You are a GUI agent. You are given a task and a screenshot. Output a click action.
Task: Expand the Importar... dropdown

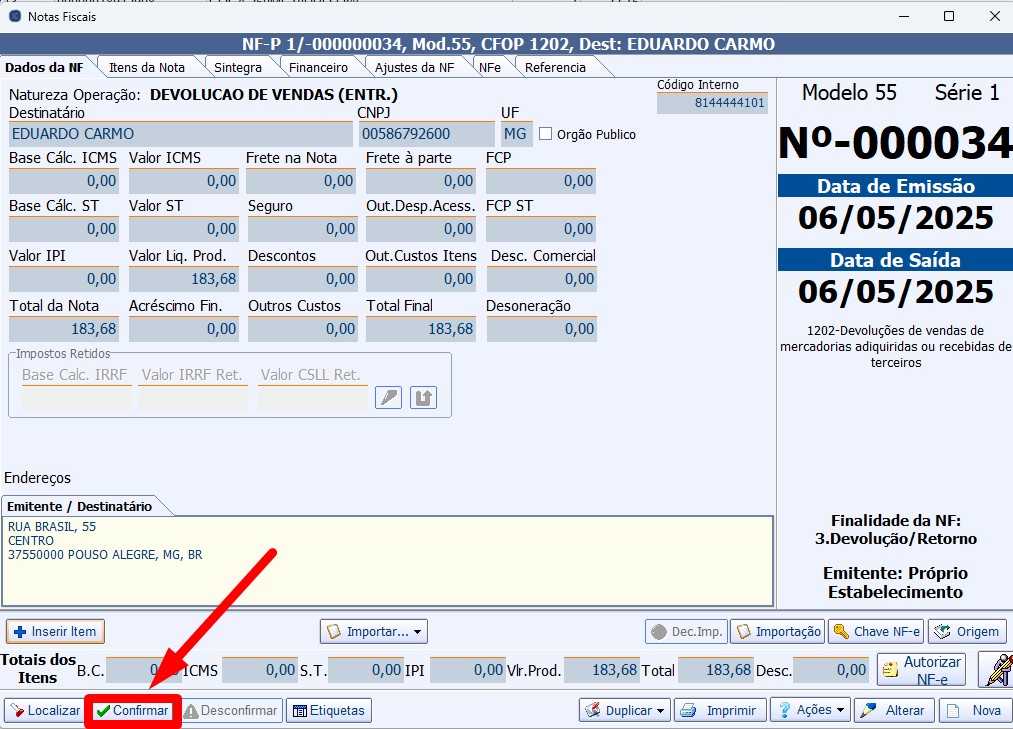374,631
